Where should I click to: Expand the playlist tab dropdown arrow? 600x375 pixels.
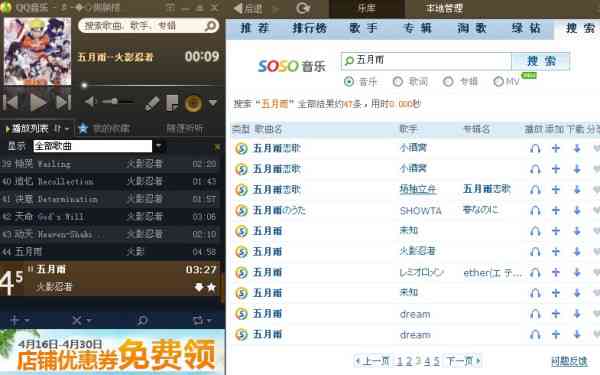coord(67,129)
